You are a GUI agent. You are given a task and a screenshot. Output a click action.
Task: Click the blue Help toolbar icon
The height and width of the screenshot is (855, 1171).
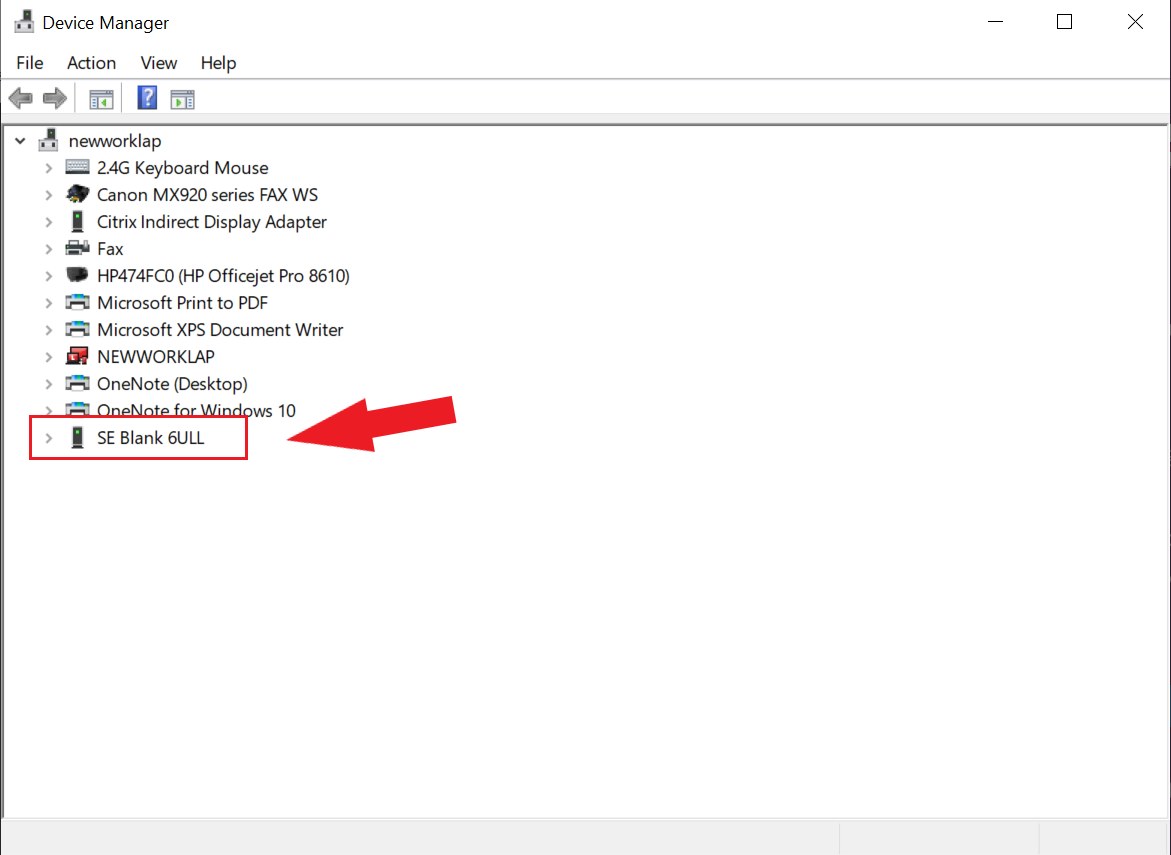click(148, 98)
